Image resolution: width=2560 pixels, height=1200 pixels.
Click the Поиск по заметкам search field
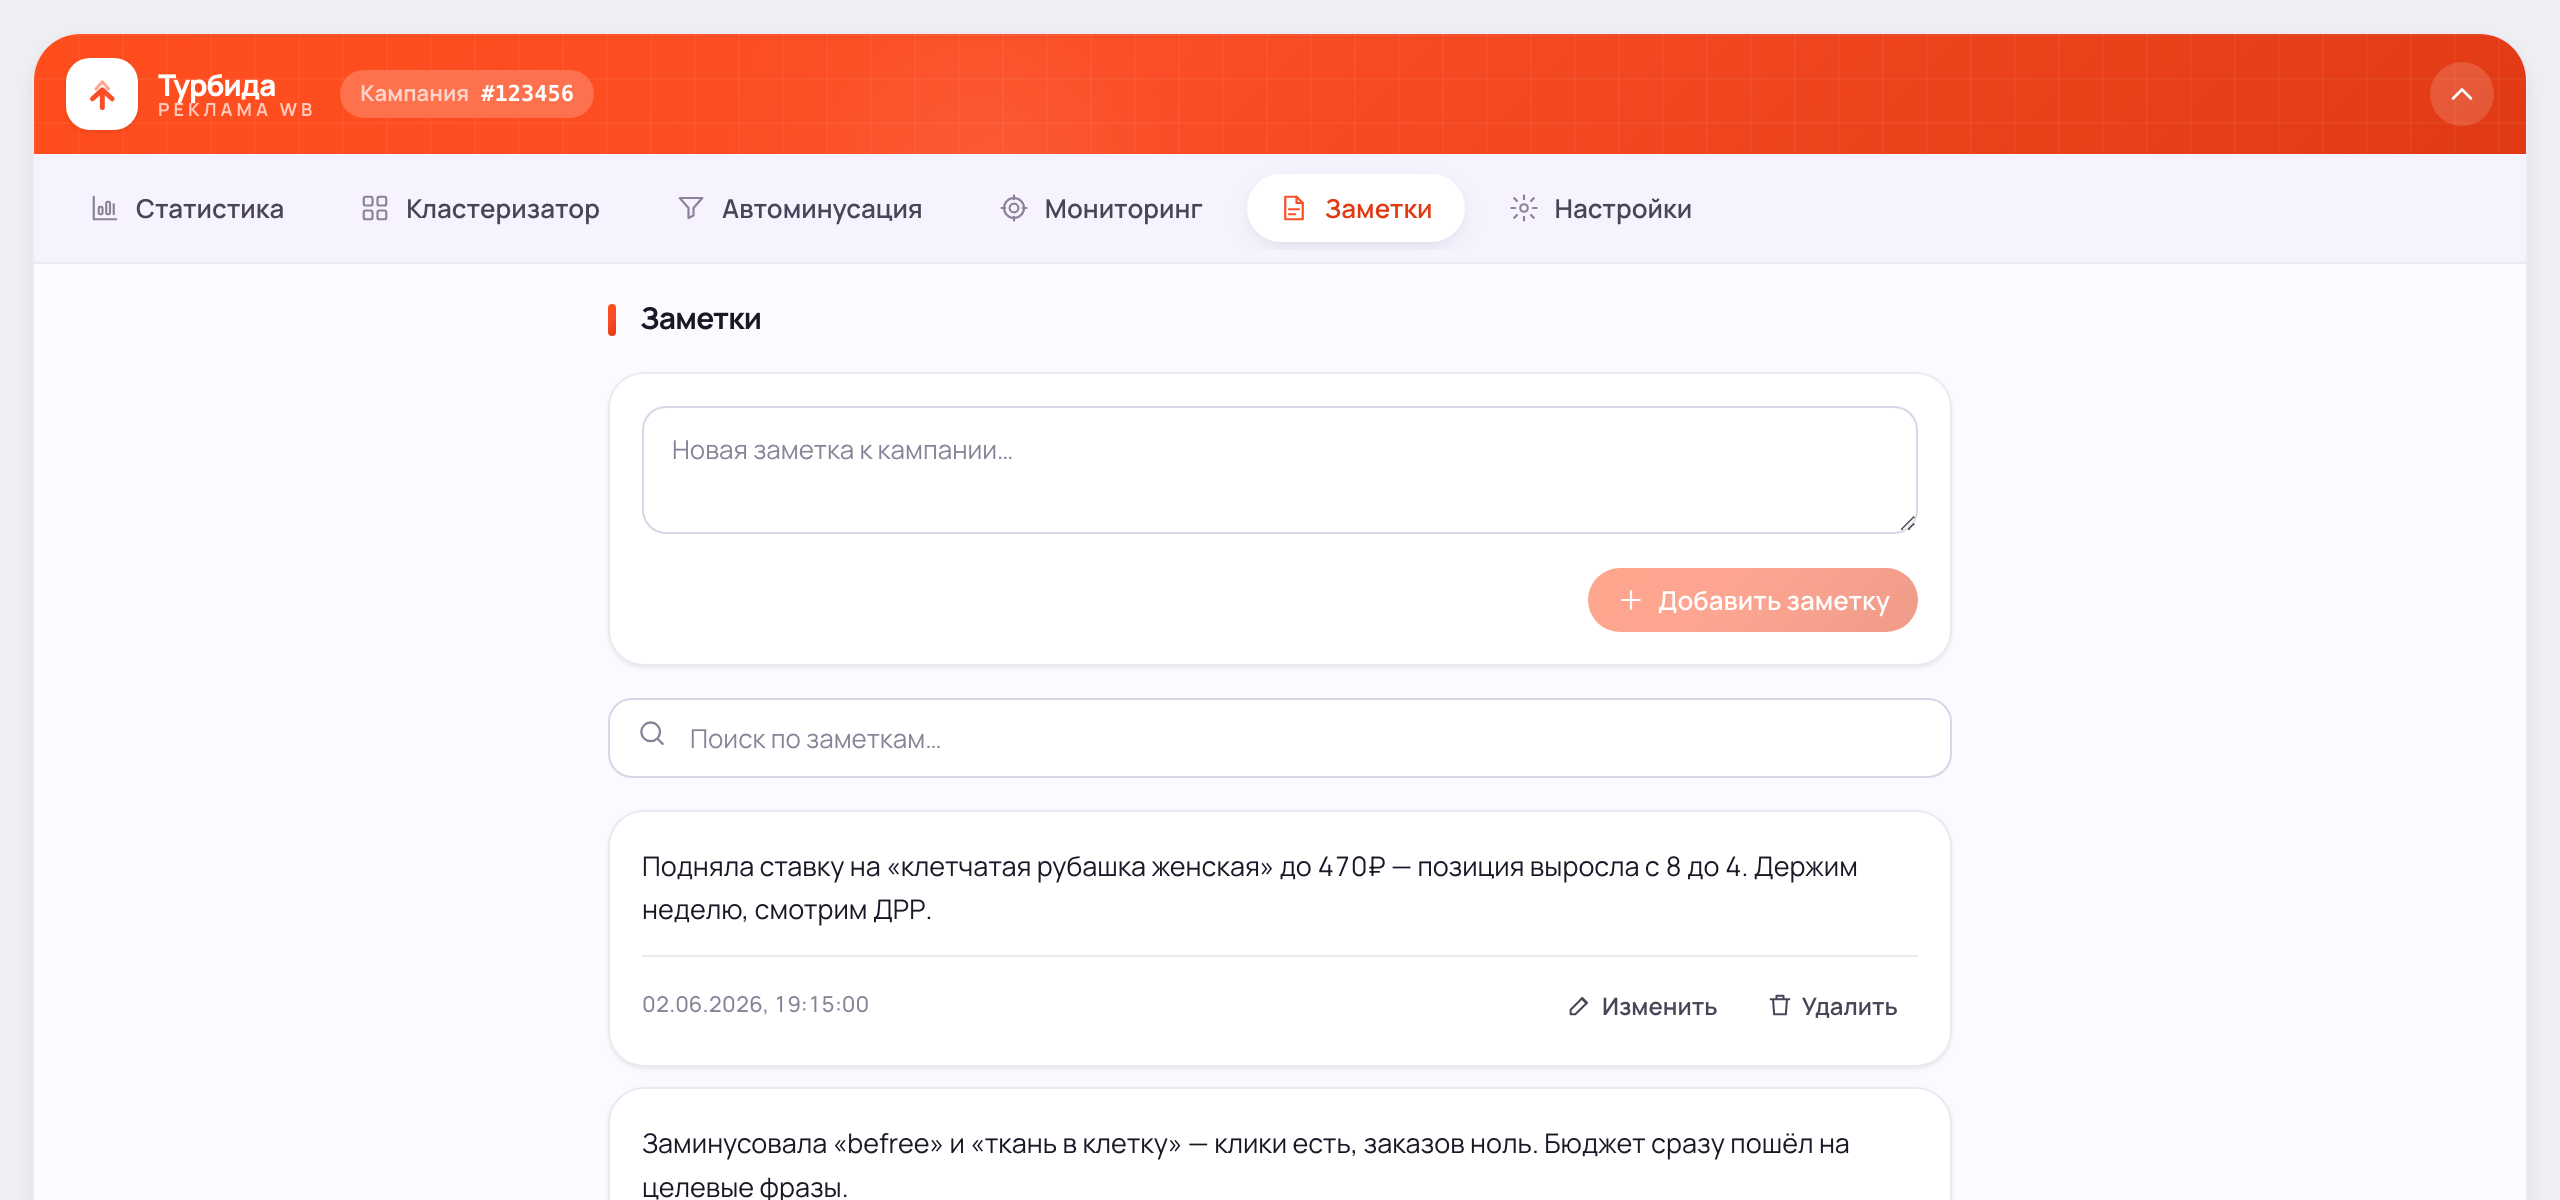point(1280,738)
